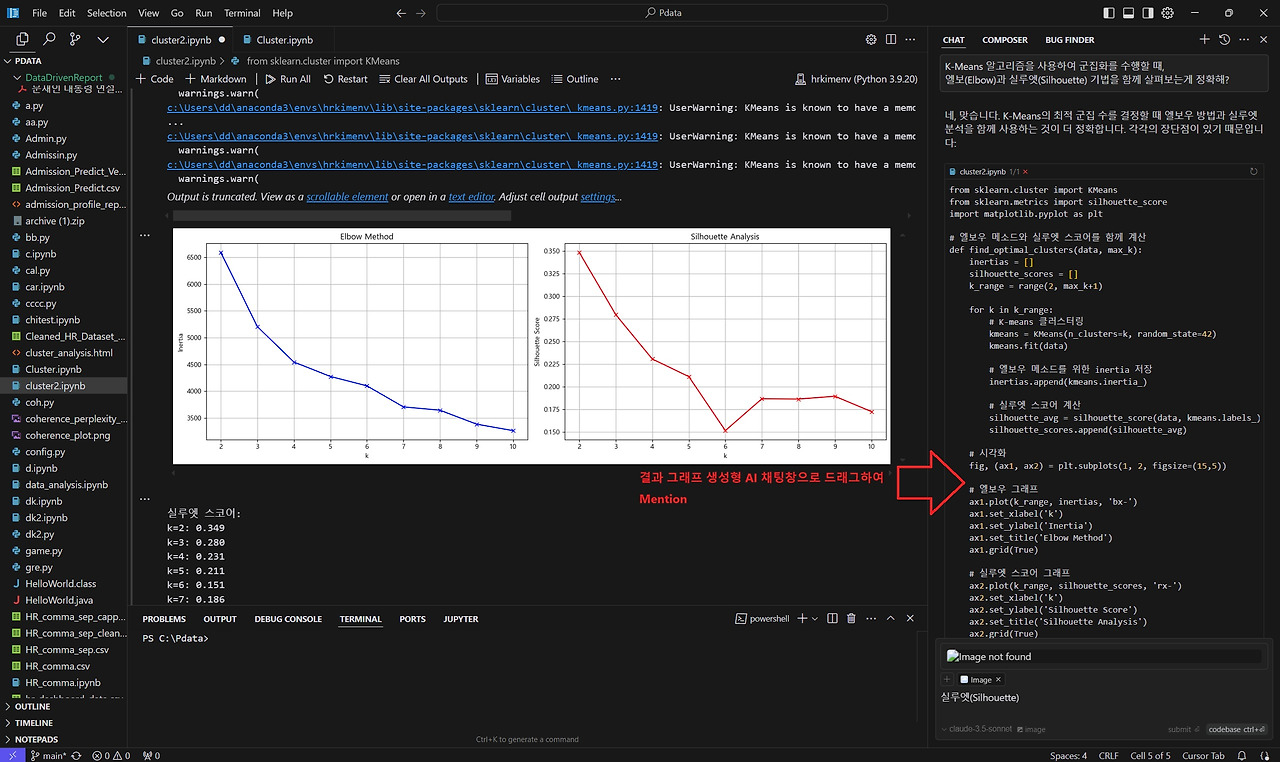1280x762 pixels.
Task: Go back with the navigation arrow
Action: tap(401, 13)
